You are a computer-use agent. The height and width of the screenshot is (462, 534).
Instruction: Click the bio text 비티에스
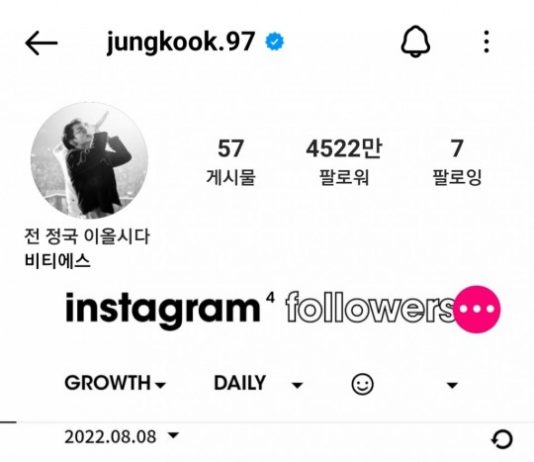point(57,261)
